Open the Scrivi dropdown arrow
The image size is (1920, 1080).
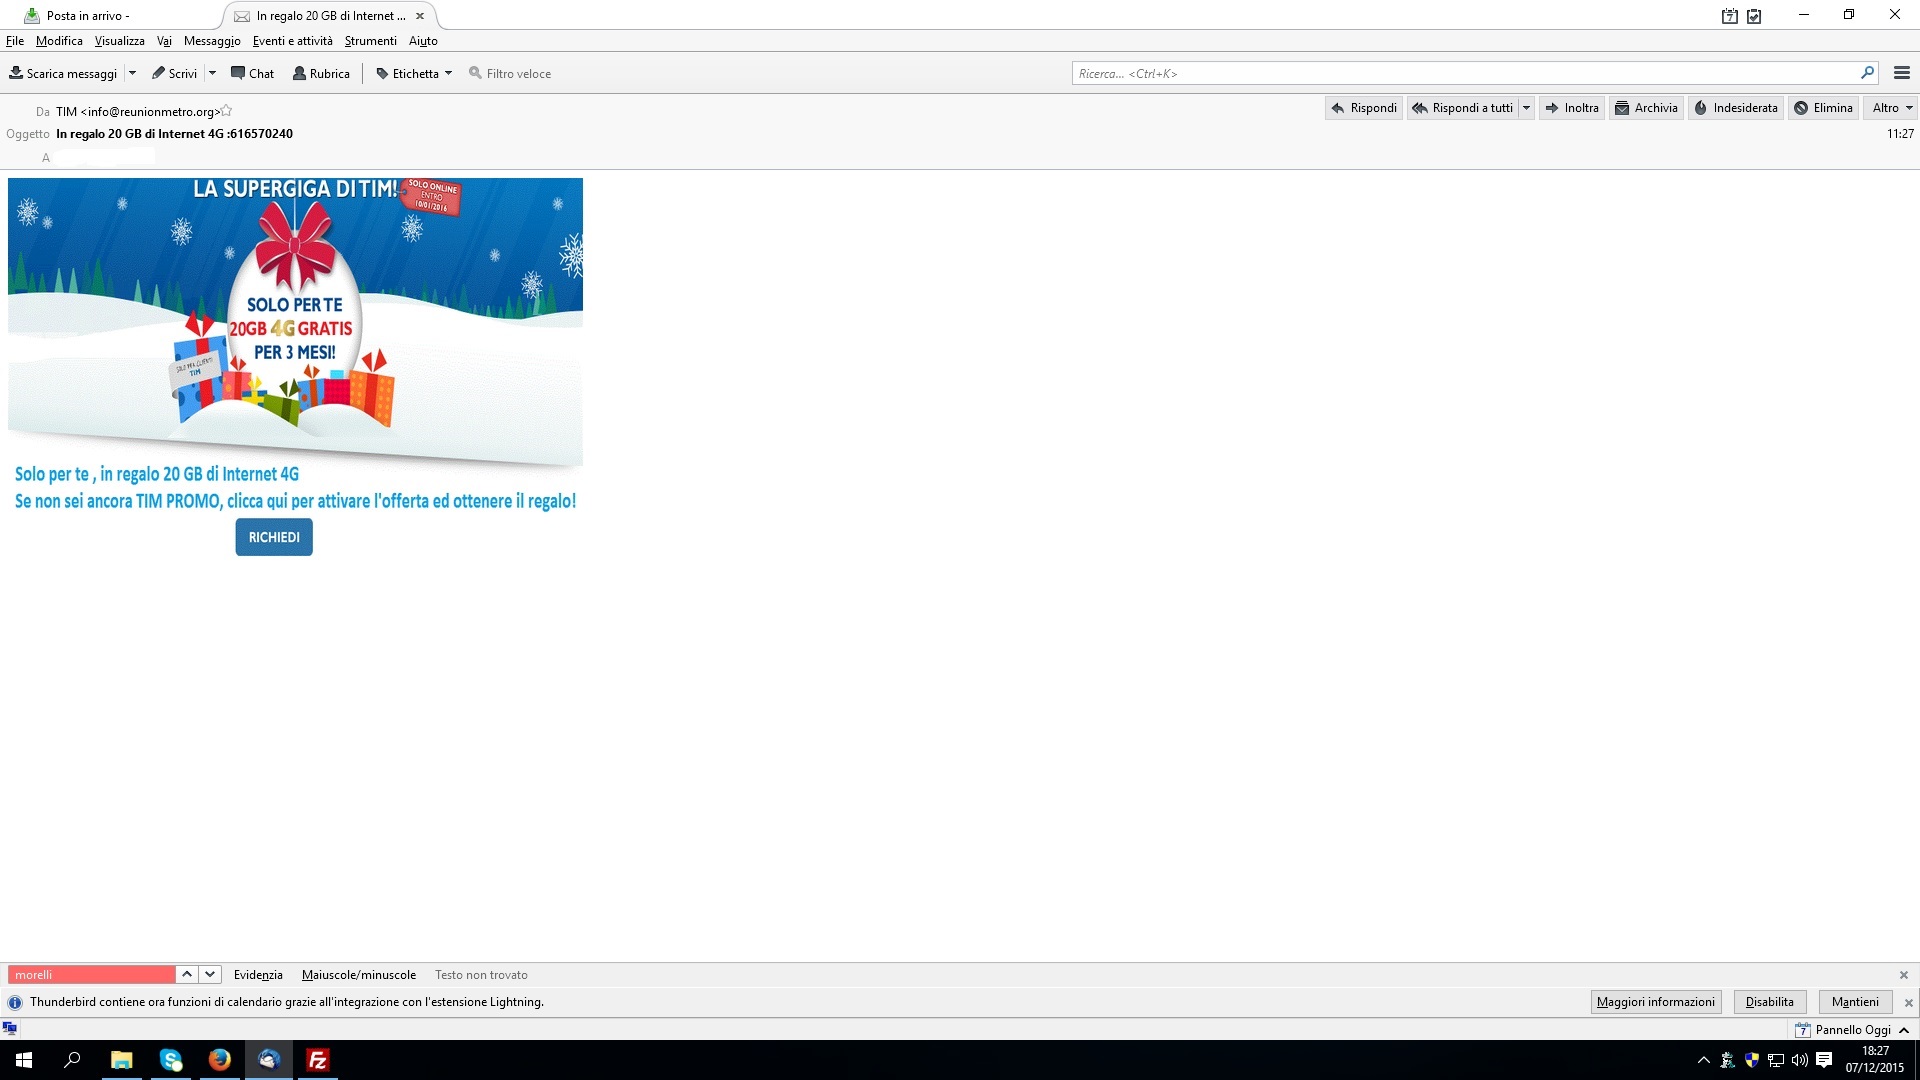(x=212, y=73)
